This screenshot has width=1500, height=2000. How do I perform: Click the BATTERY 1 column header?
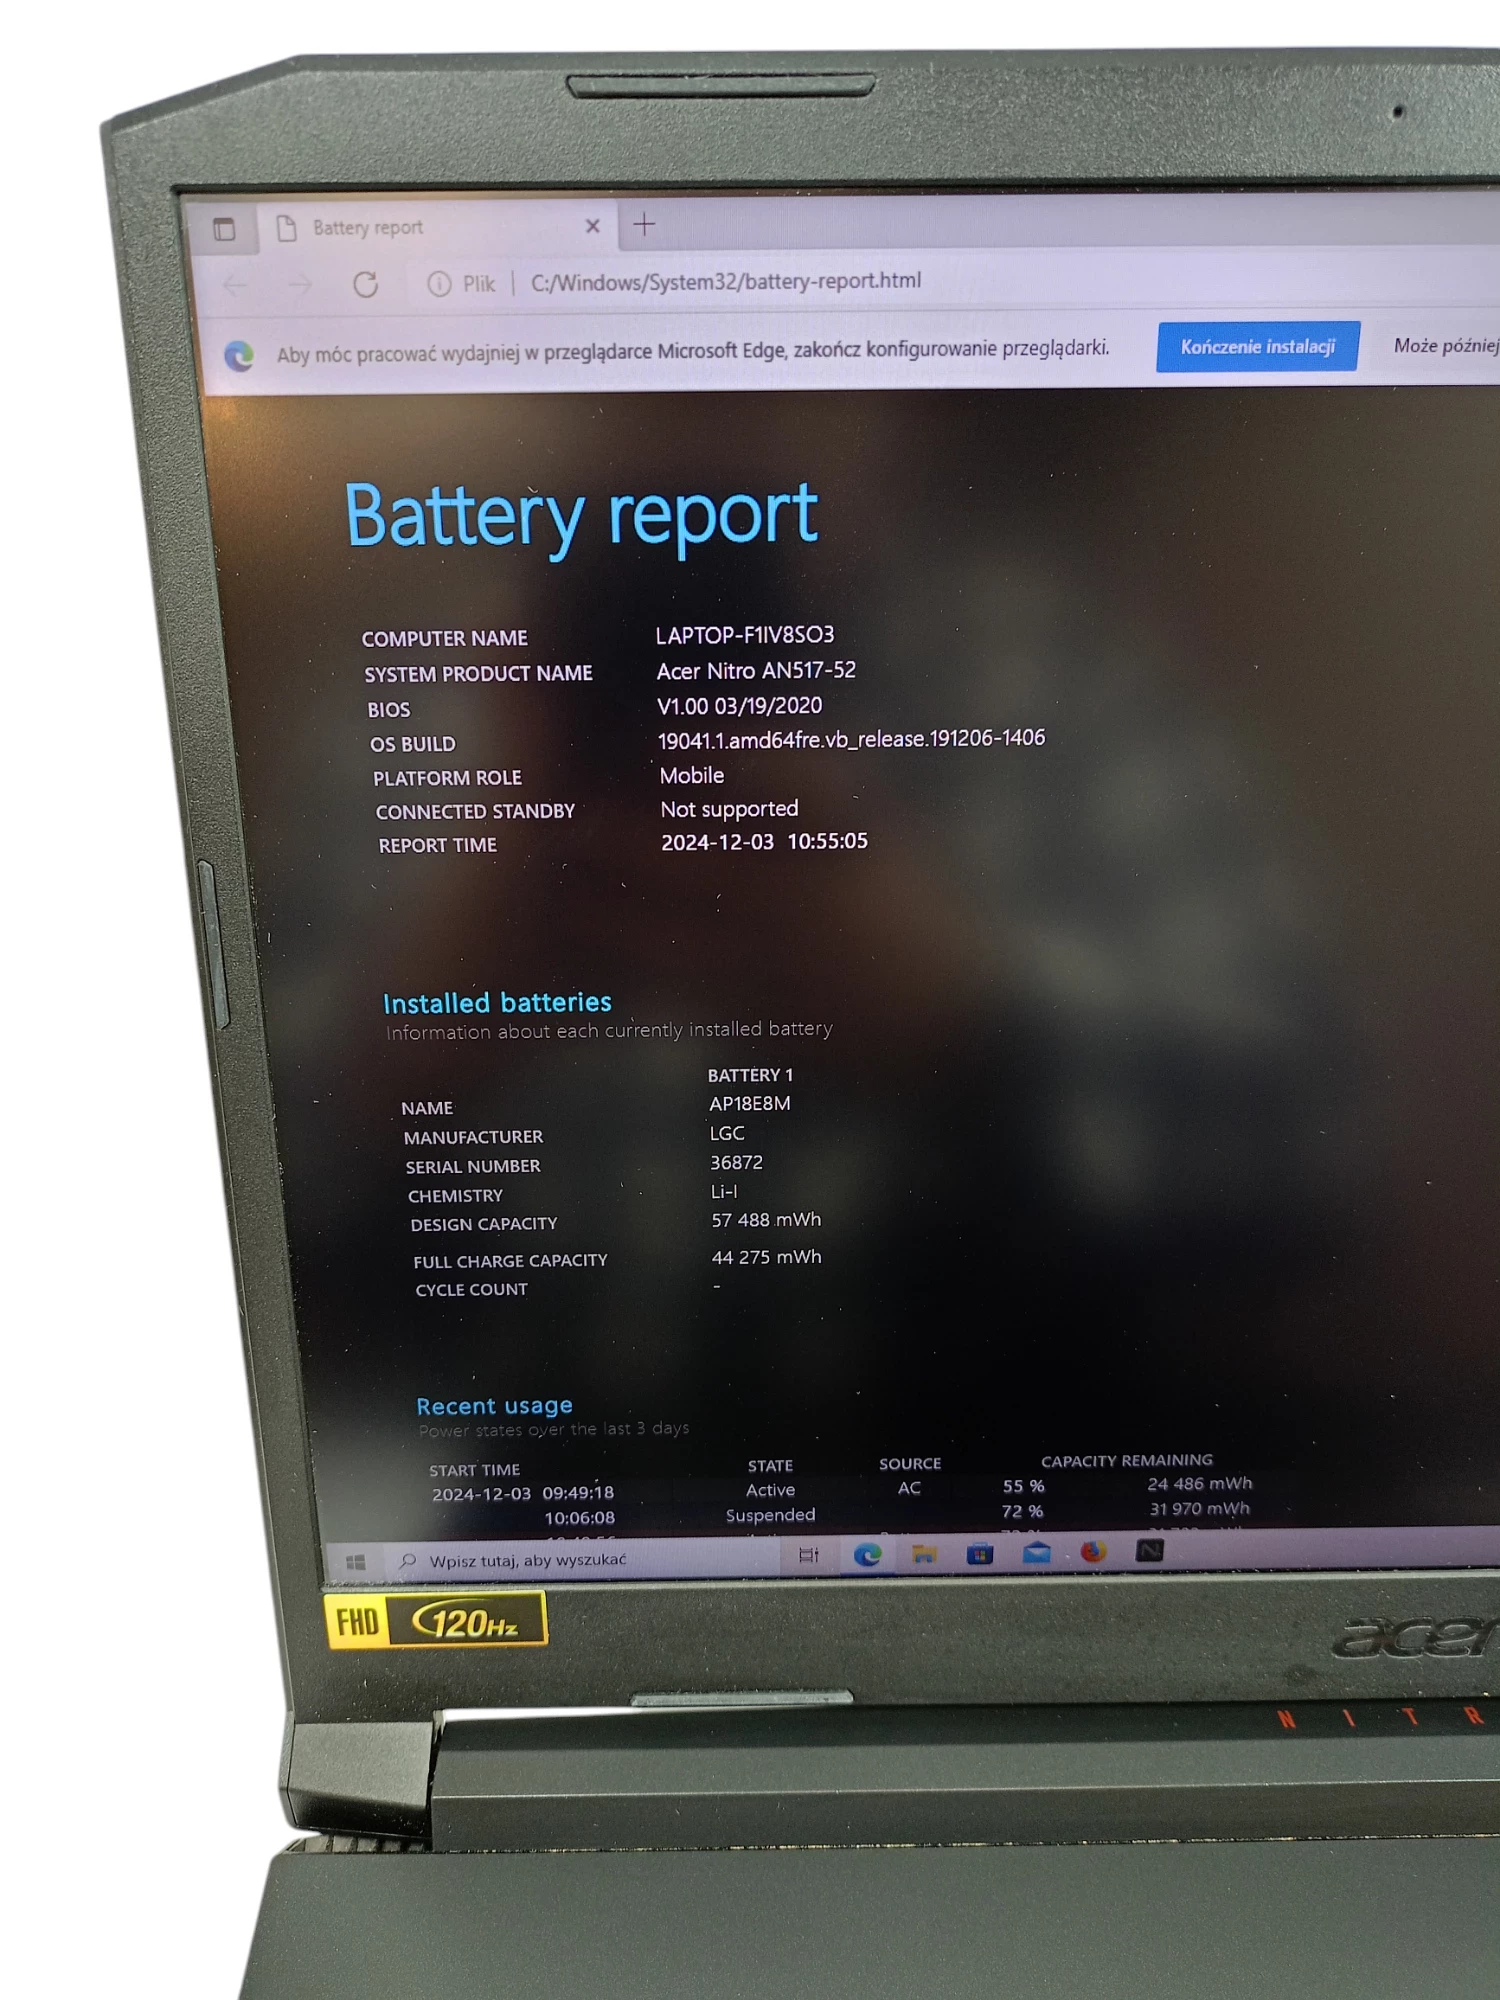(750, 1075)
